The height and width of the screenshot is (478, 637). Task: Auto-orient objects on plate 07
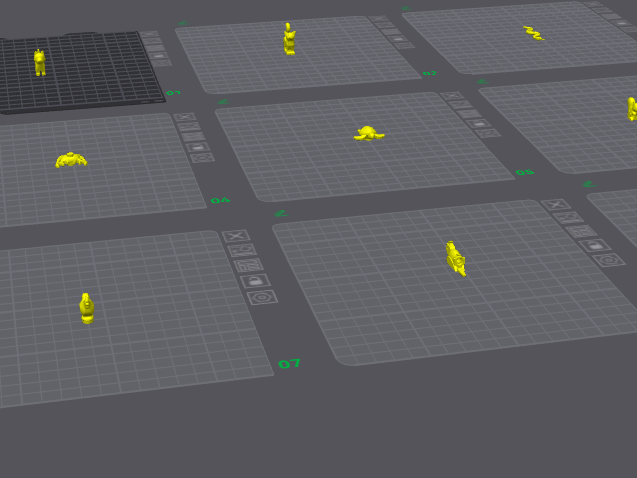tap(242, 251)
